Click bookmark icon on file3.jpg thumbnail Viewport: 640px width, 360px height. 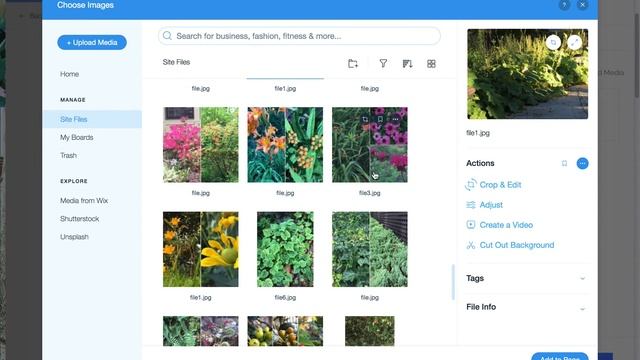coord(380,119)
